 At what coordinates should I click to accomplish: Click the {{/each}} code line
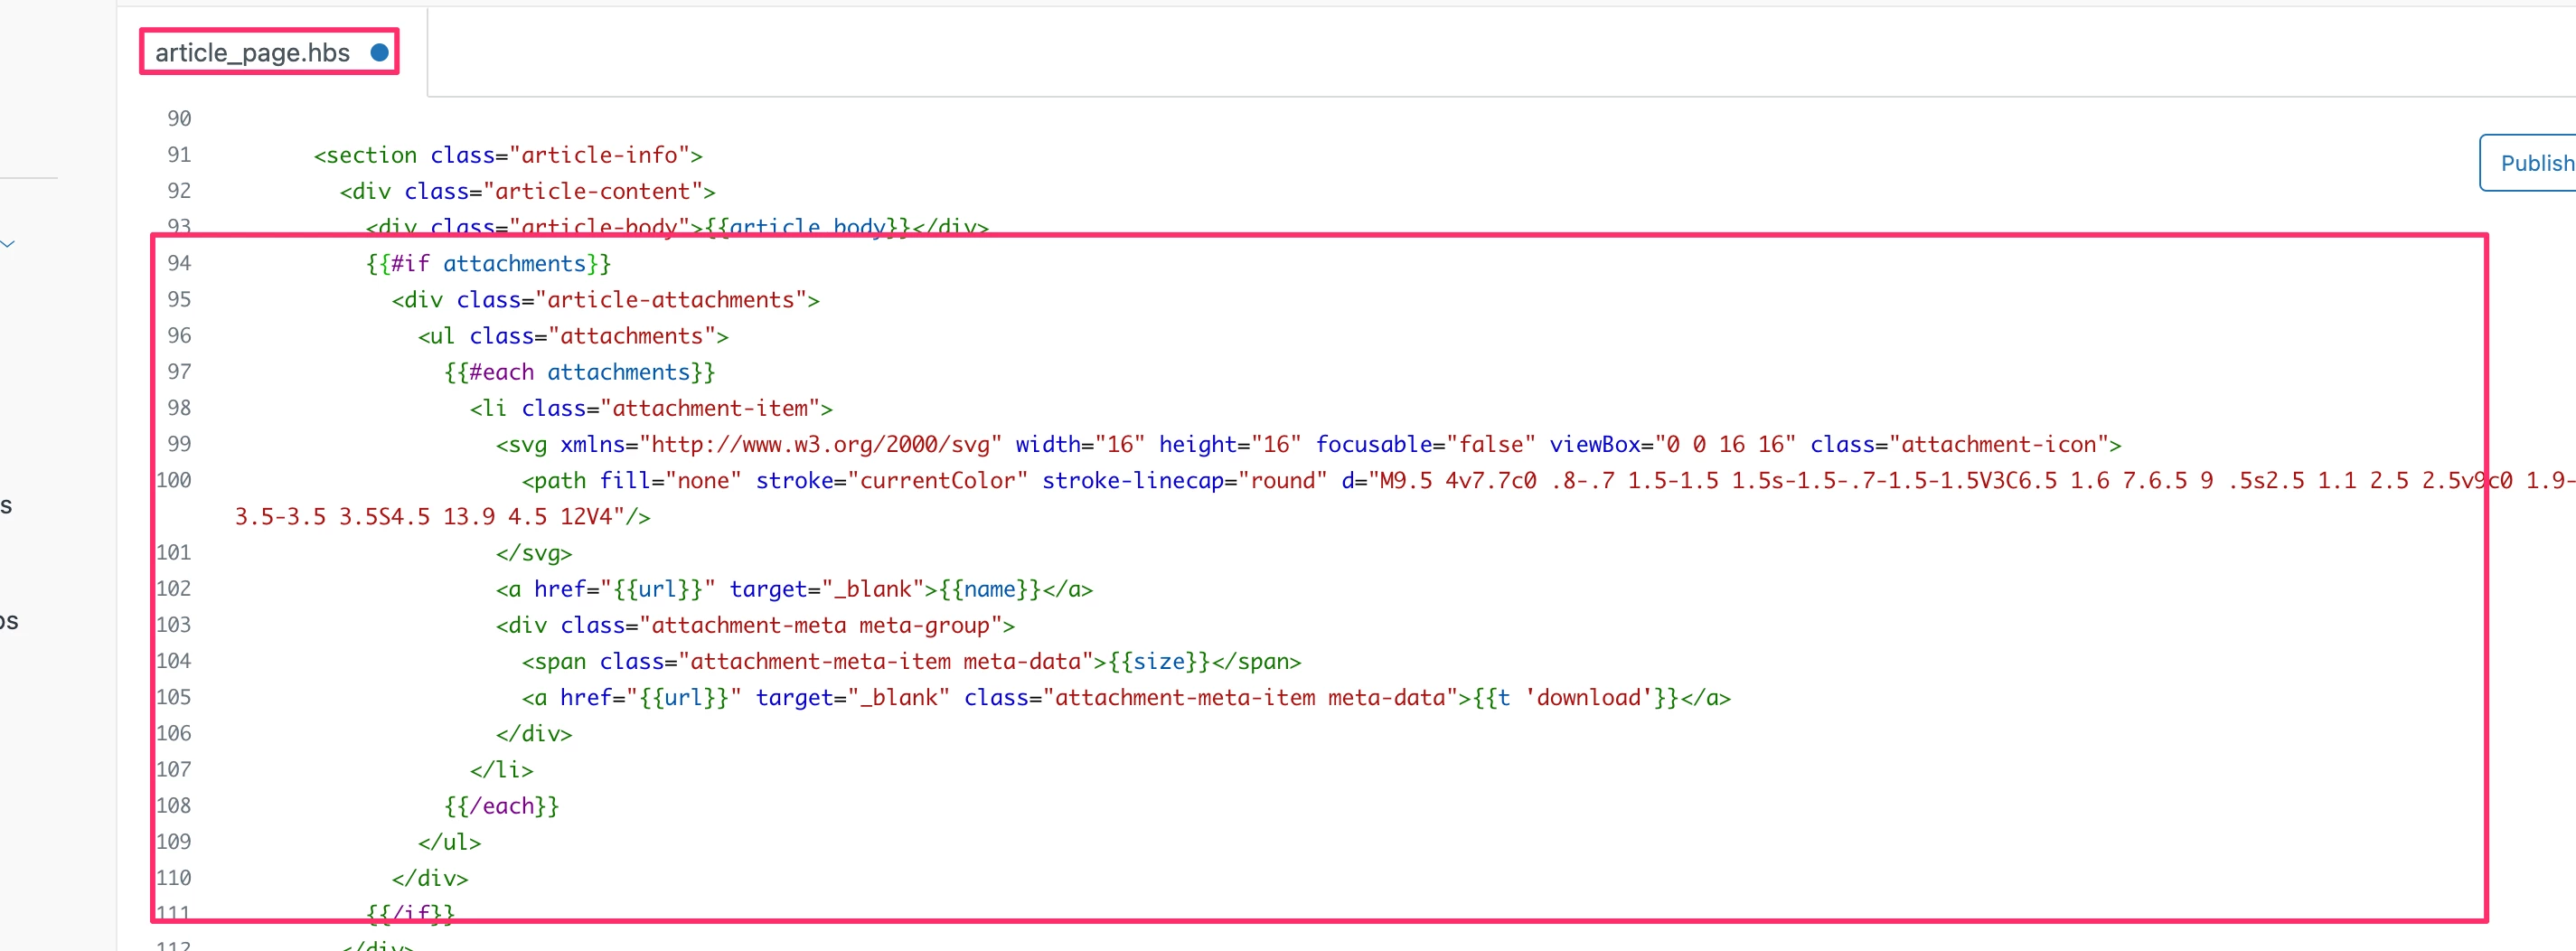(x=502, y=806)
